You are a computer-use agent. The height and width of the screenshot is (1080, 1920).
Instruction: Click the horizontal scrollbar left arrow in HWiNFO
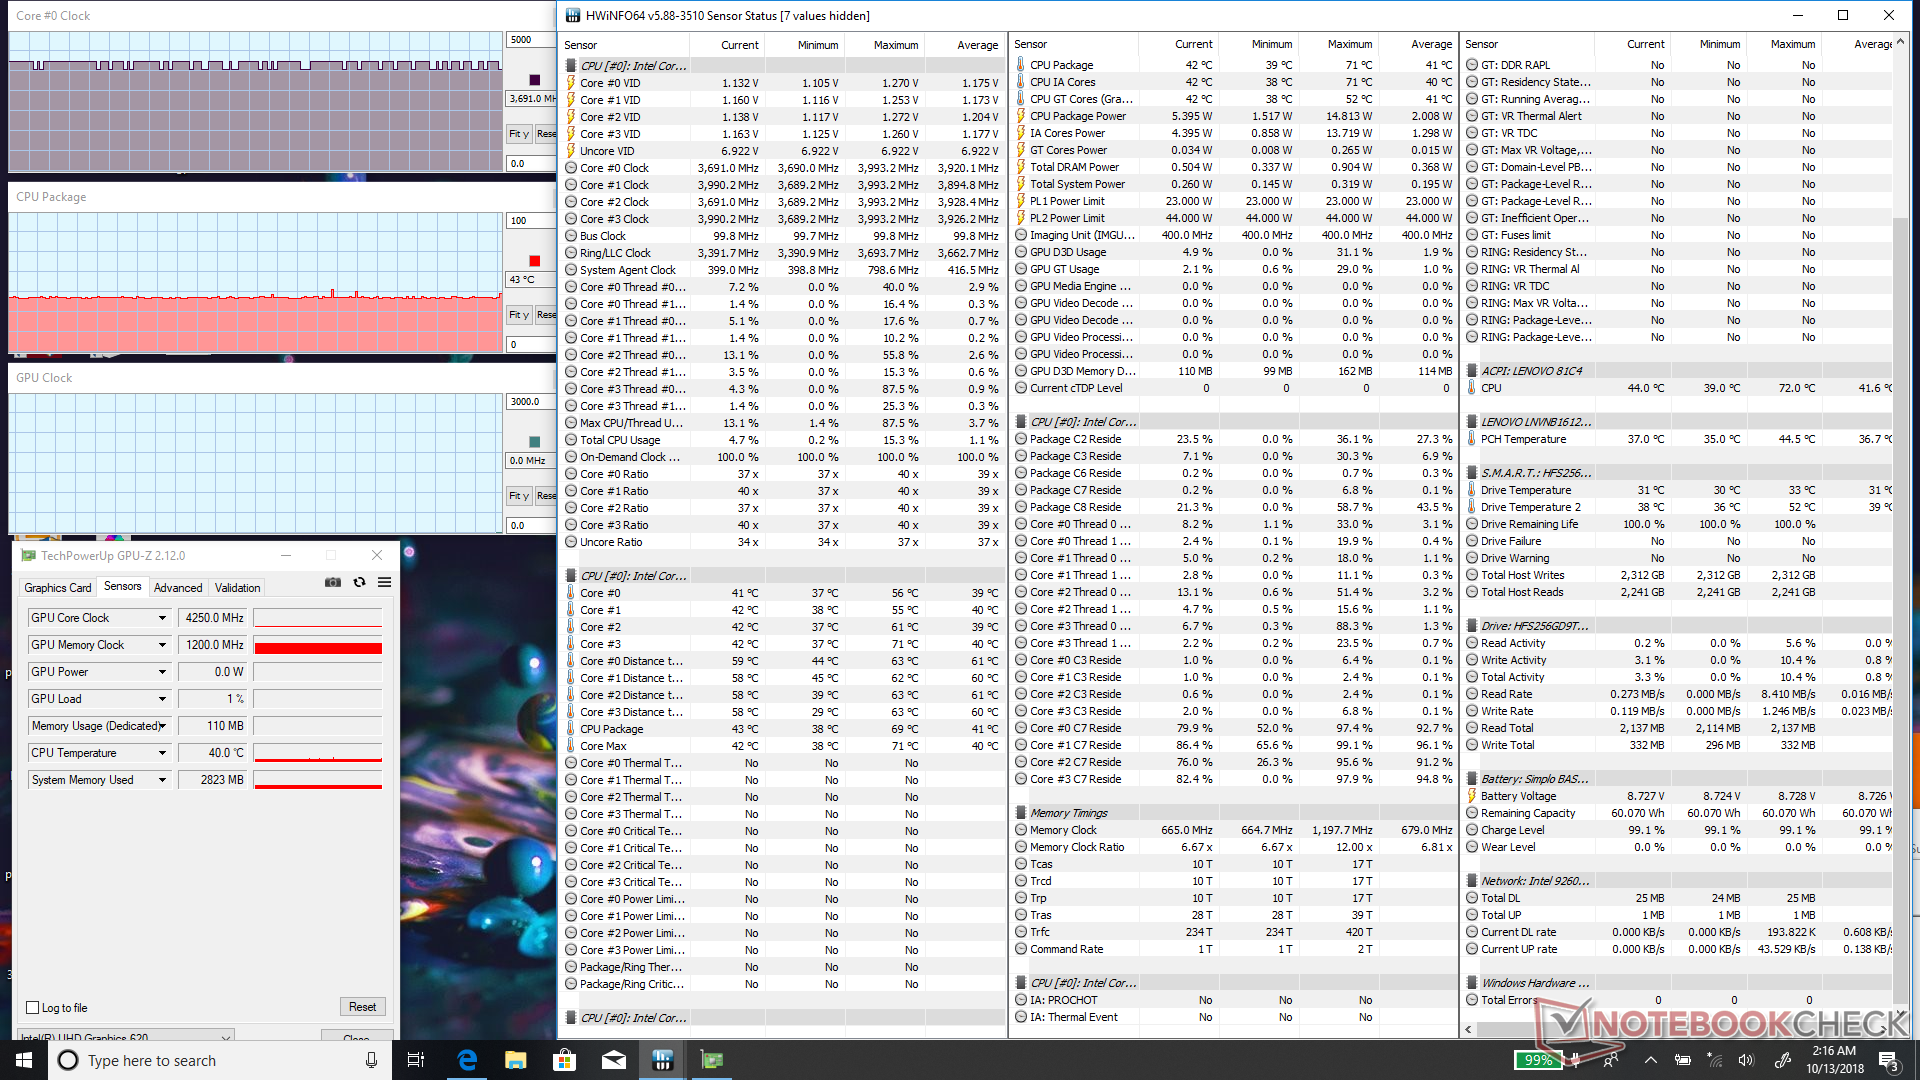pos(1468,1029)
